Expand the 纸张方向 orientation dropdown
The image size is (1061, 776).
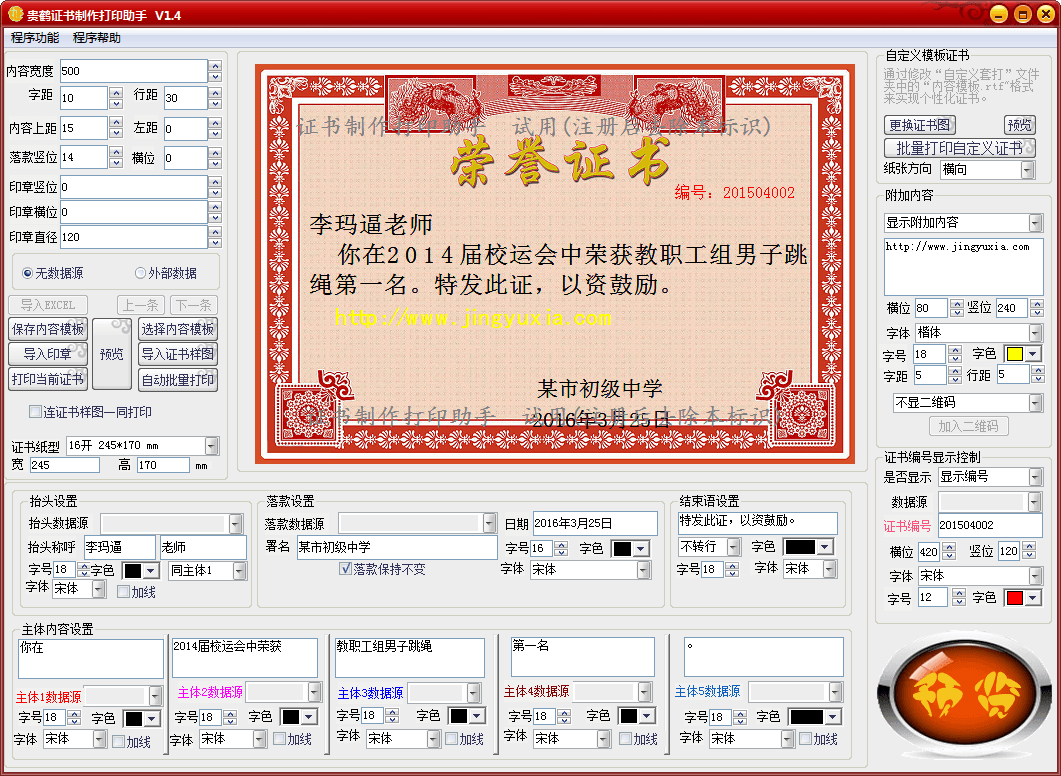(1028, 170)
